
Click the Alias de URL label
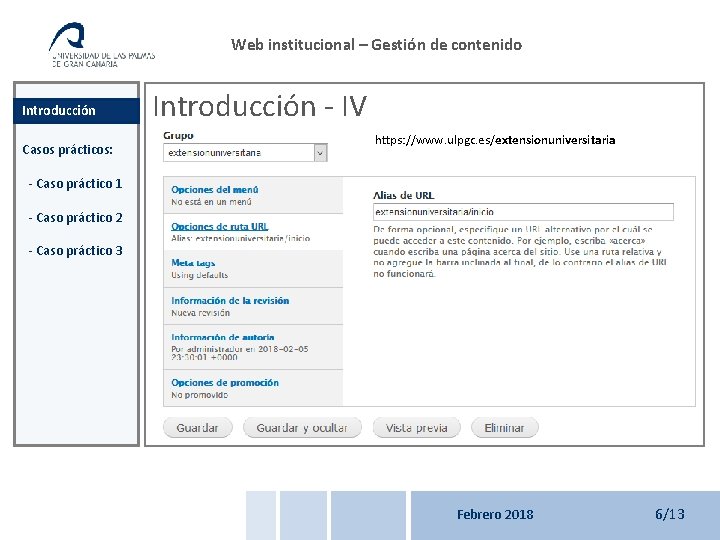tap(404, 196)
